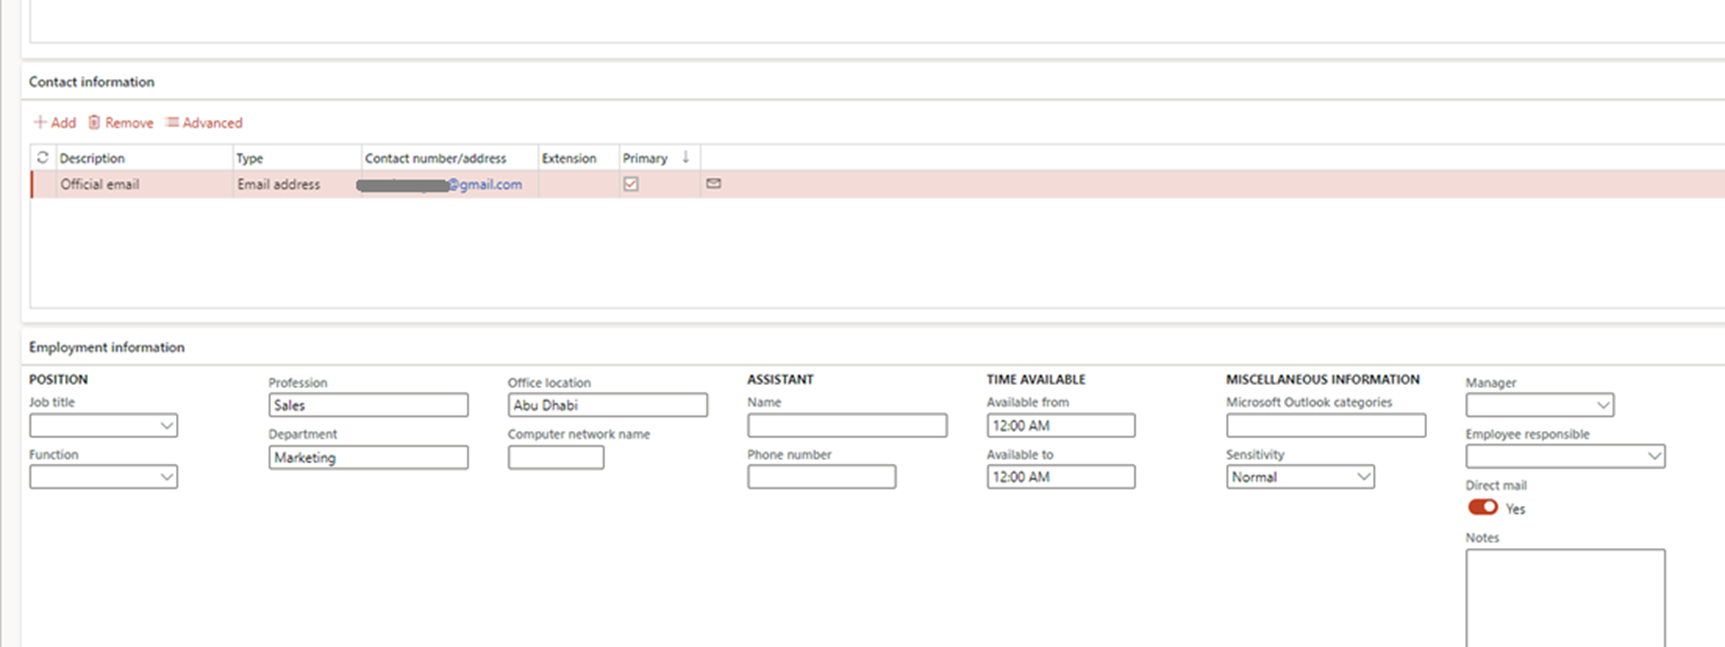The height and width of the screenshot is (647, 1725).
Task: Open the Function dropdown
Action: click(166, 478)
